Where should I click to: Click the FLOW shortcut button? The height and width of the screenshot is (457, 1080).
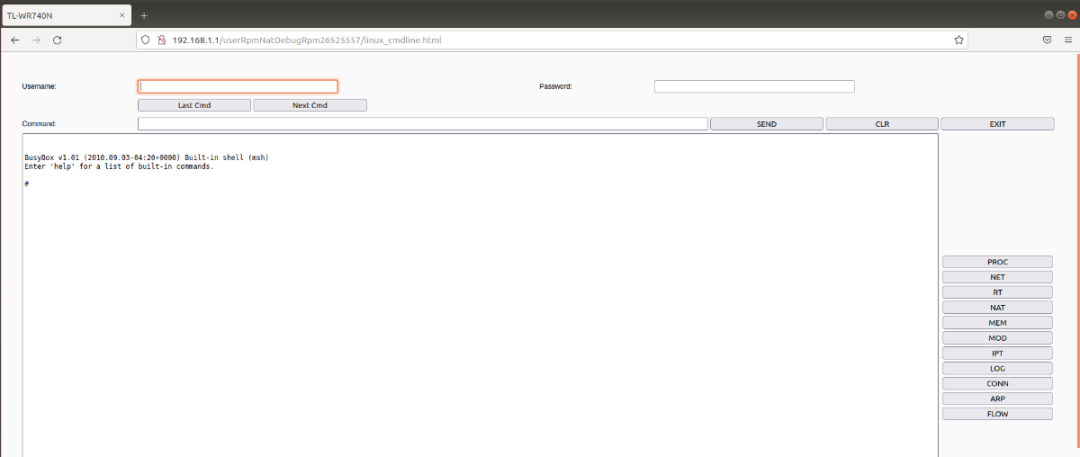click(997, 414)
